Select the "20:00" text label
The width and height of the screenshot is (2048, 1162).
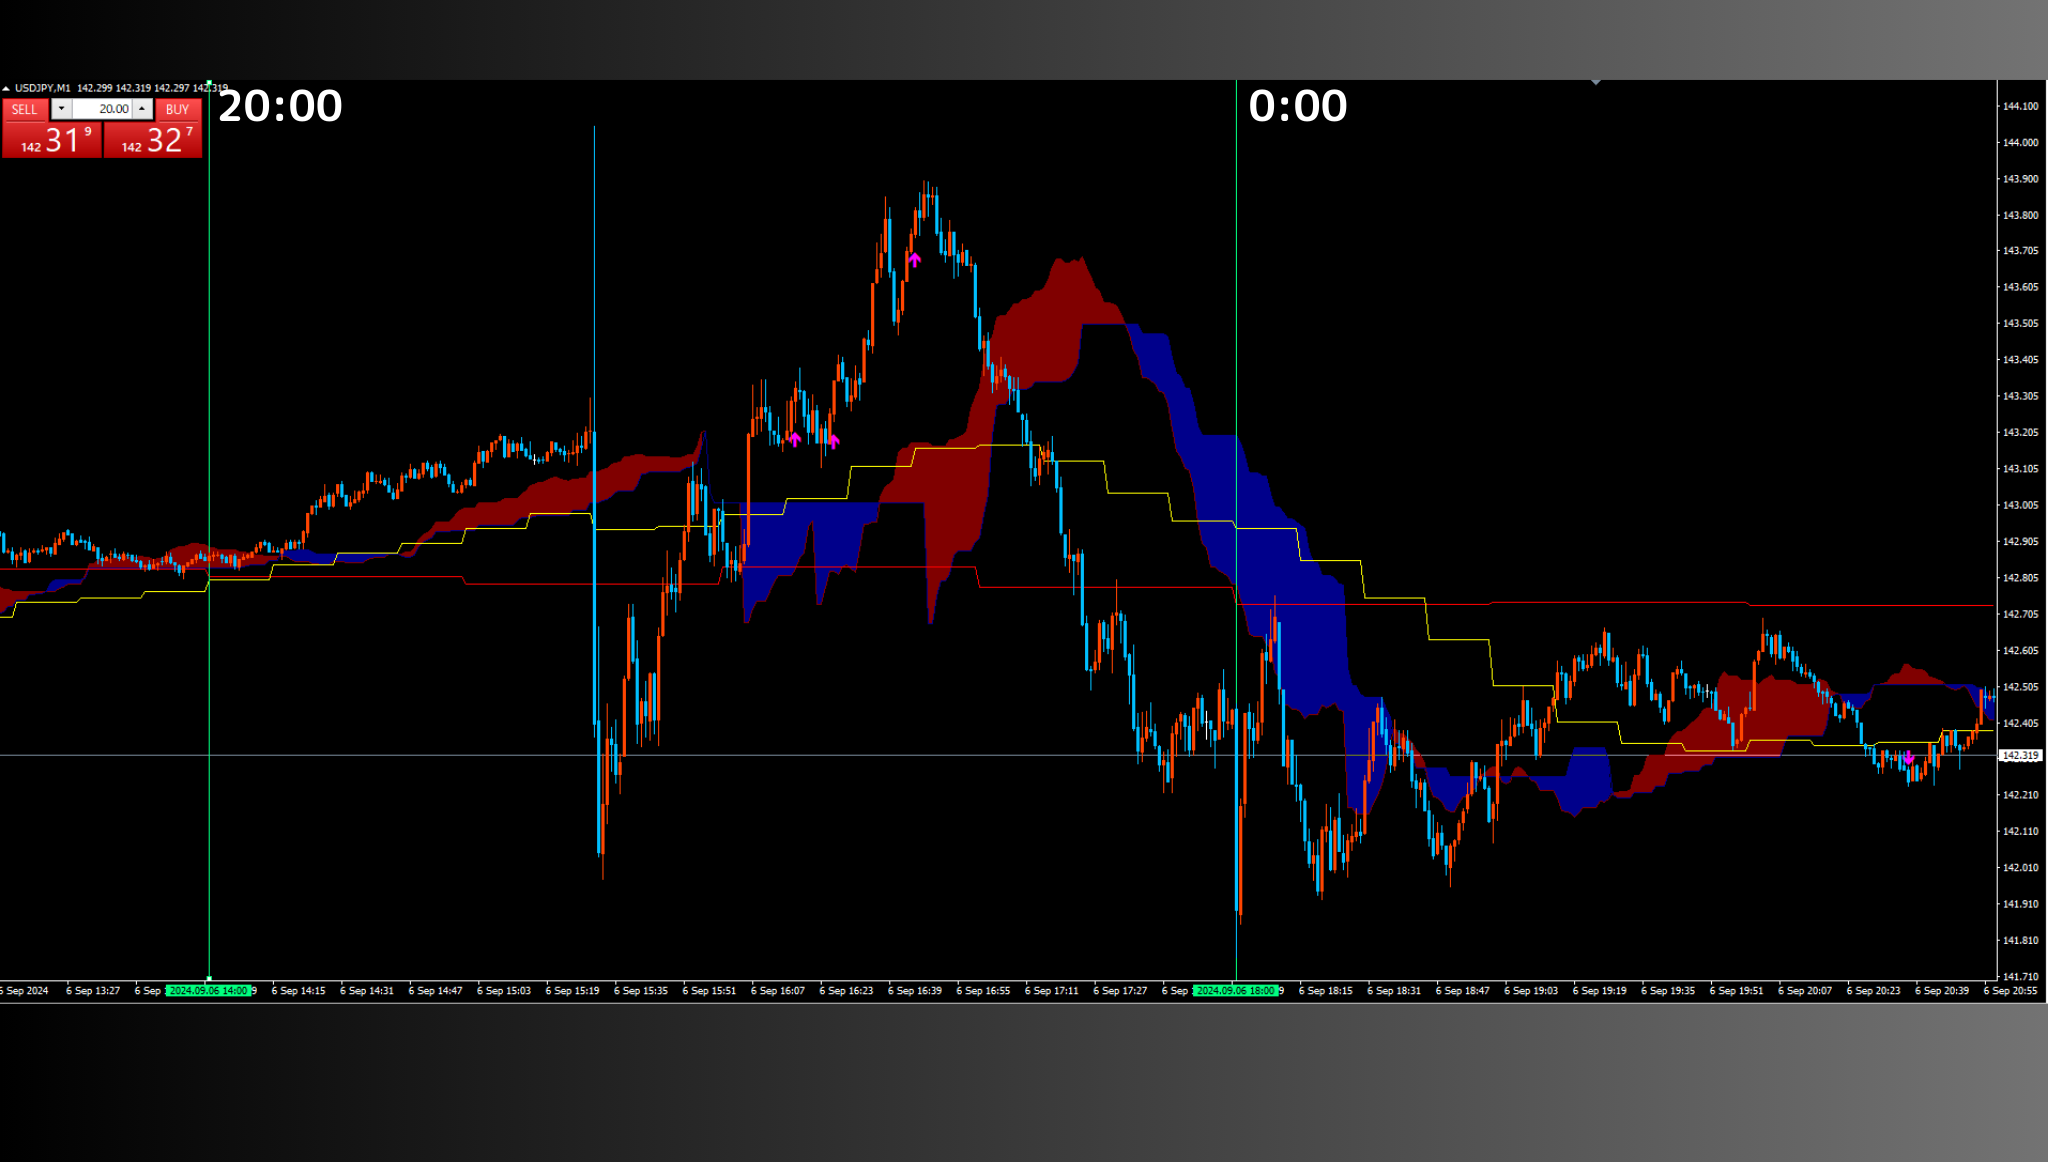coord(280,106)
